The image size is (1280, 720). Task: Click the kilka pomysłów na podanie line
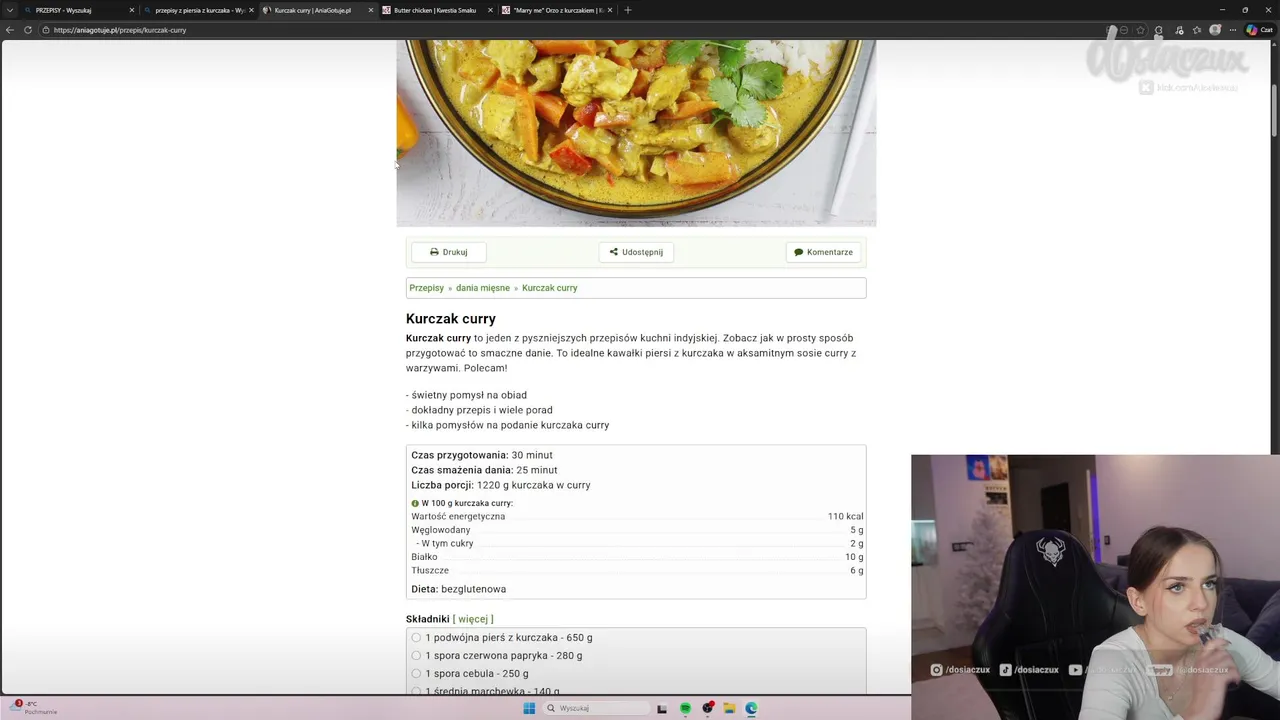[x=508, y=425]
